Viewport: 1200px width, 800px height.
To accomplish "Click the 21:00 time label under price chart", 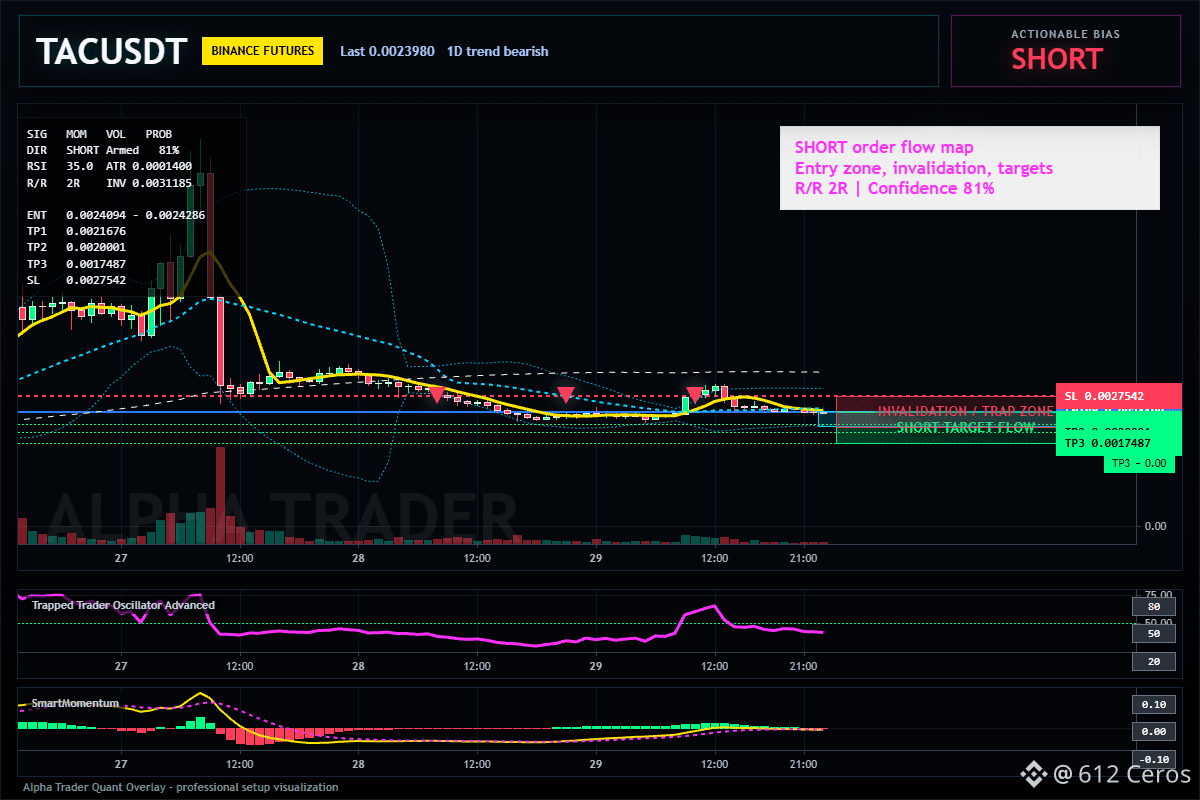I will [803, 558].
